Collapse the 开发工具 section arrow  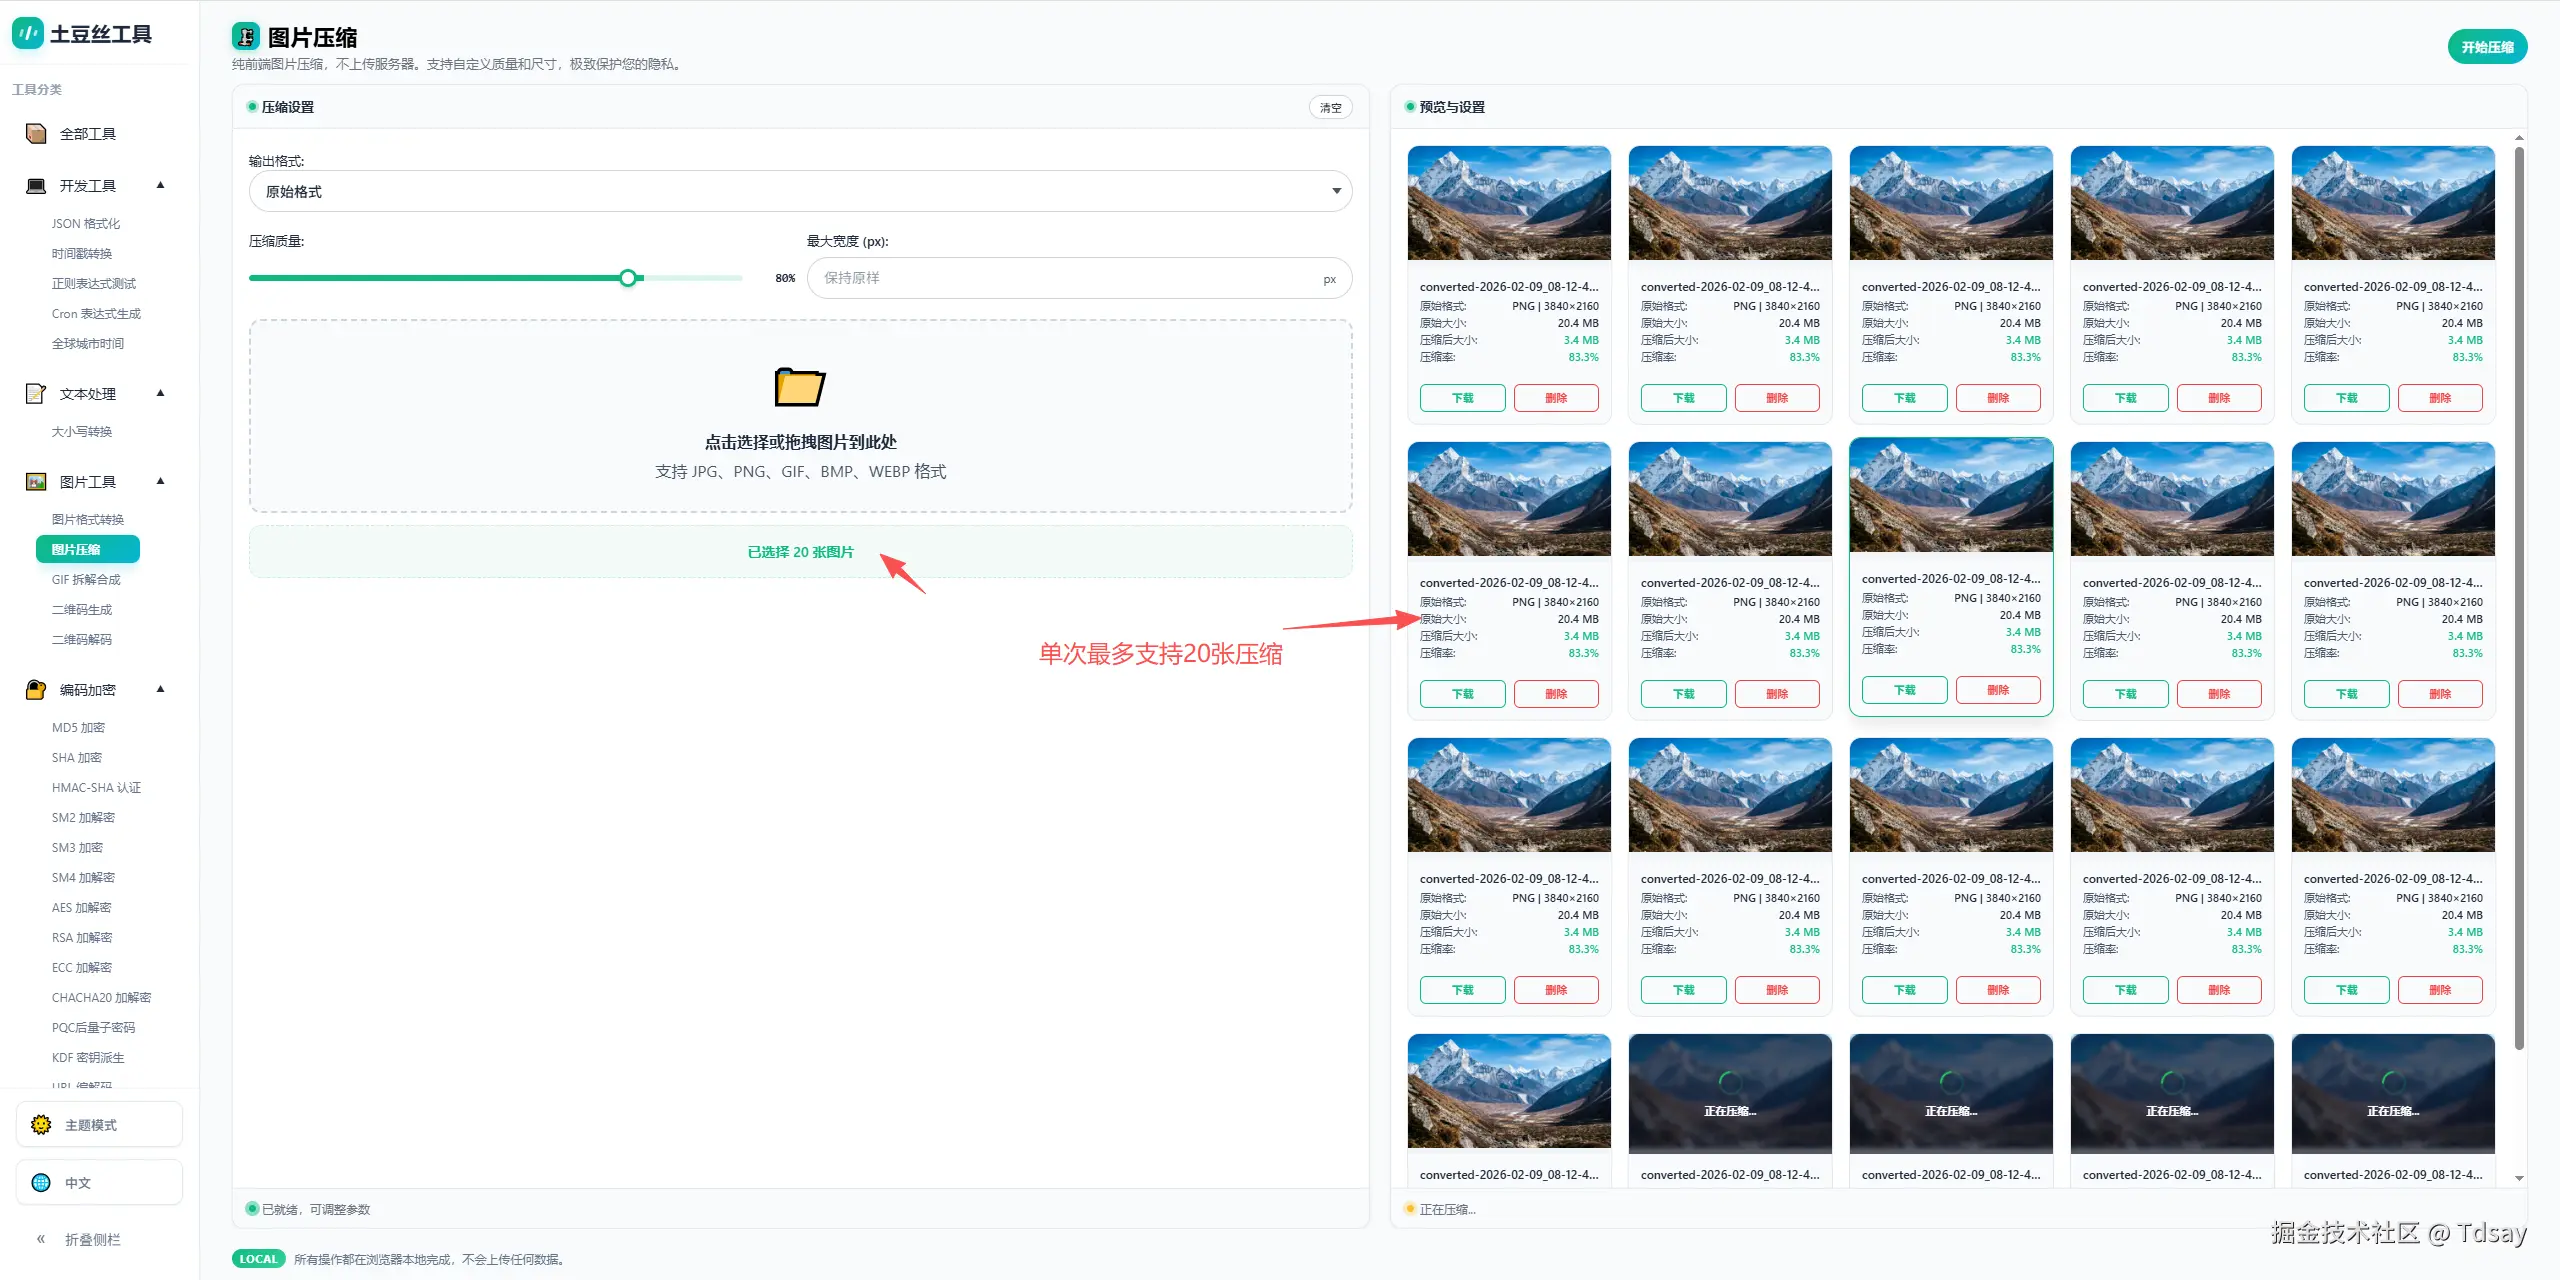click(x=160, y=185)
